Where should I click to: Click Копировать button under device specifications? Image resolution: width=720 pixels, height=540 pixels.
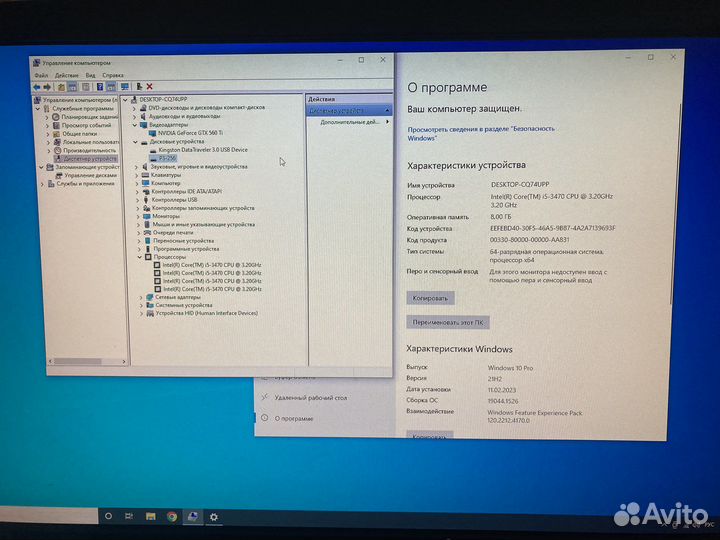pos(430,298)
